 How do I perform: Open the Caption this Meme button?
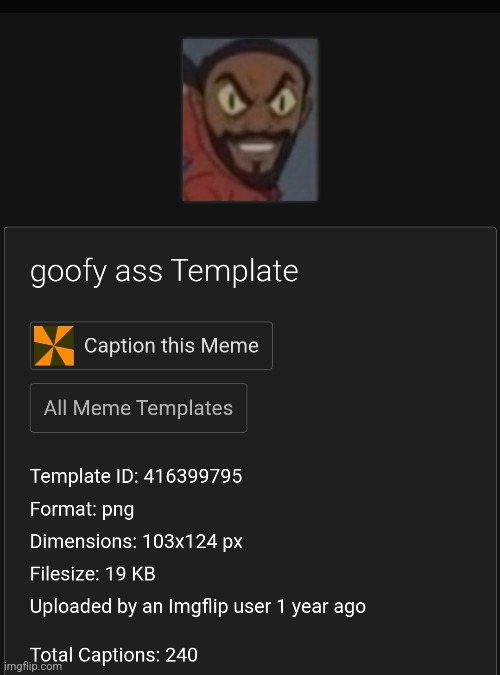pos(151,346)
